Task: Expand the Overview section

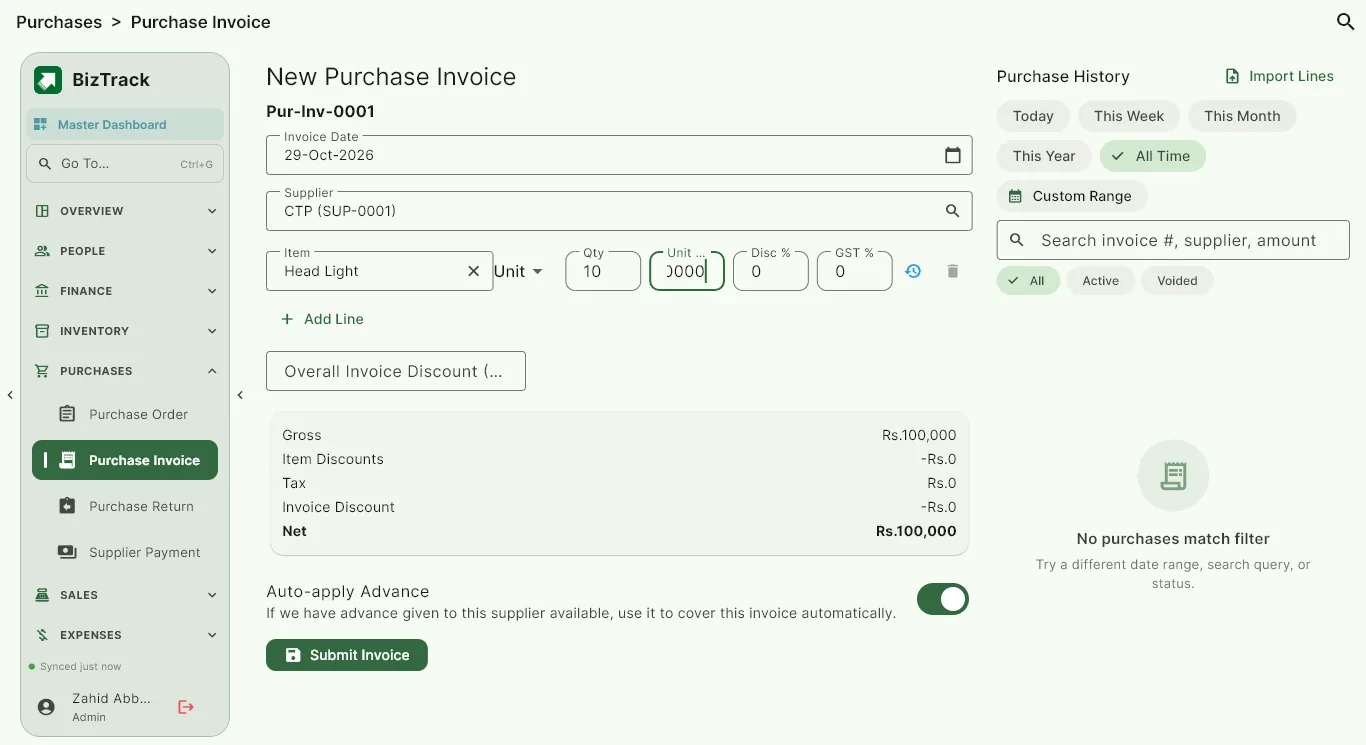Action: point(125,211)
